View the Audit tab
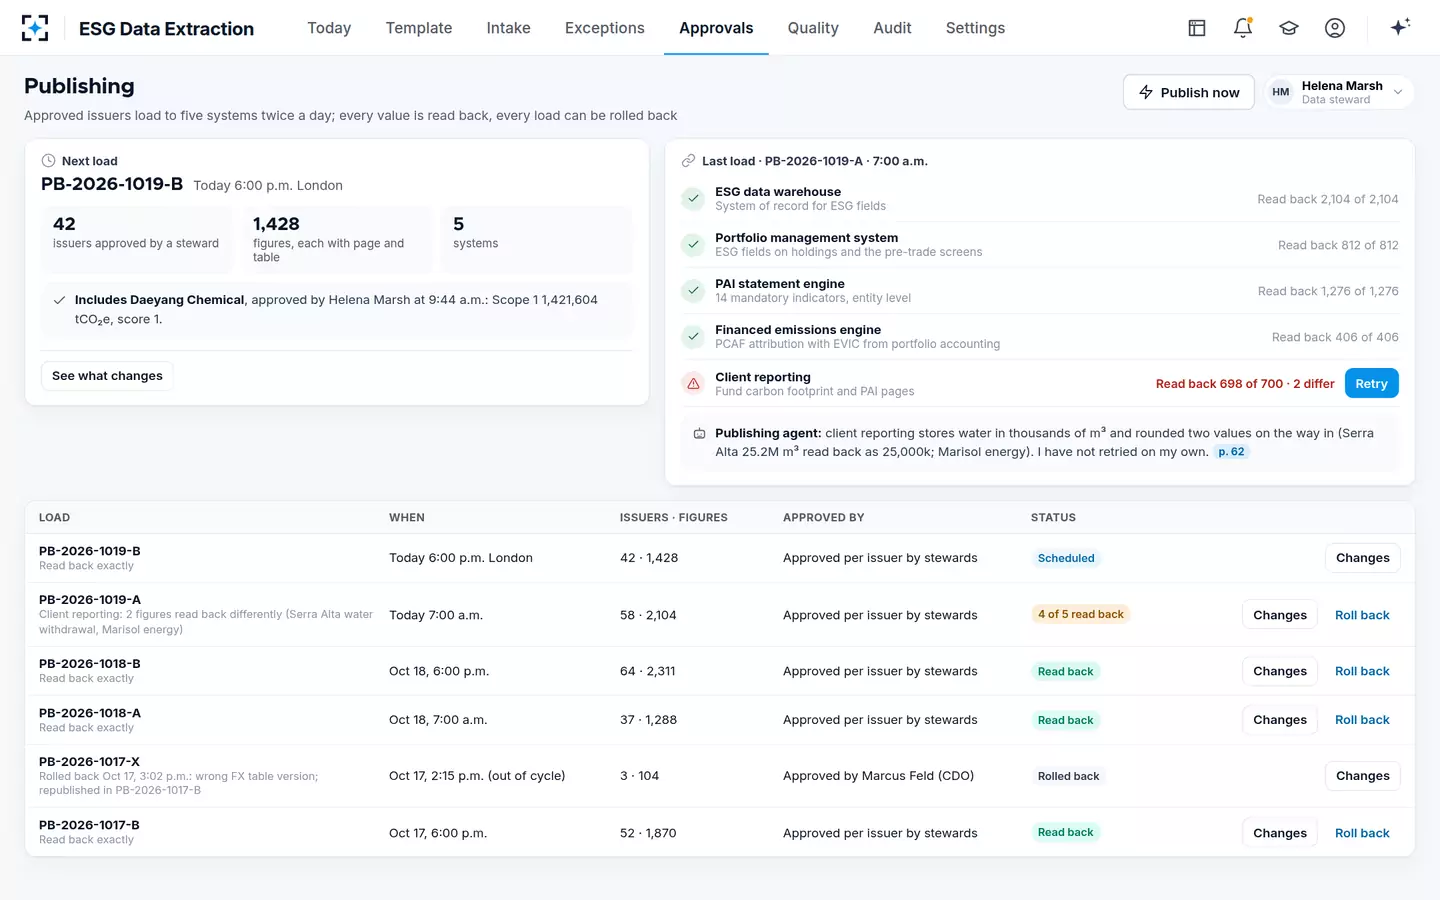Image resolution: width=1440 pixels, height=900 pixels. point(892,28)
